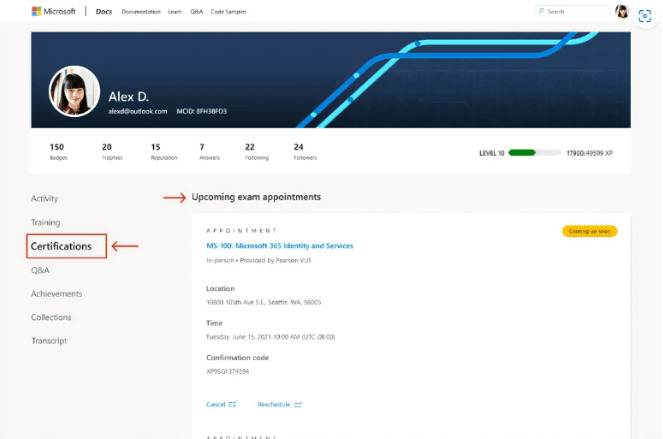Click the Search input field

[573, 11]
